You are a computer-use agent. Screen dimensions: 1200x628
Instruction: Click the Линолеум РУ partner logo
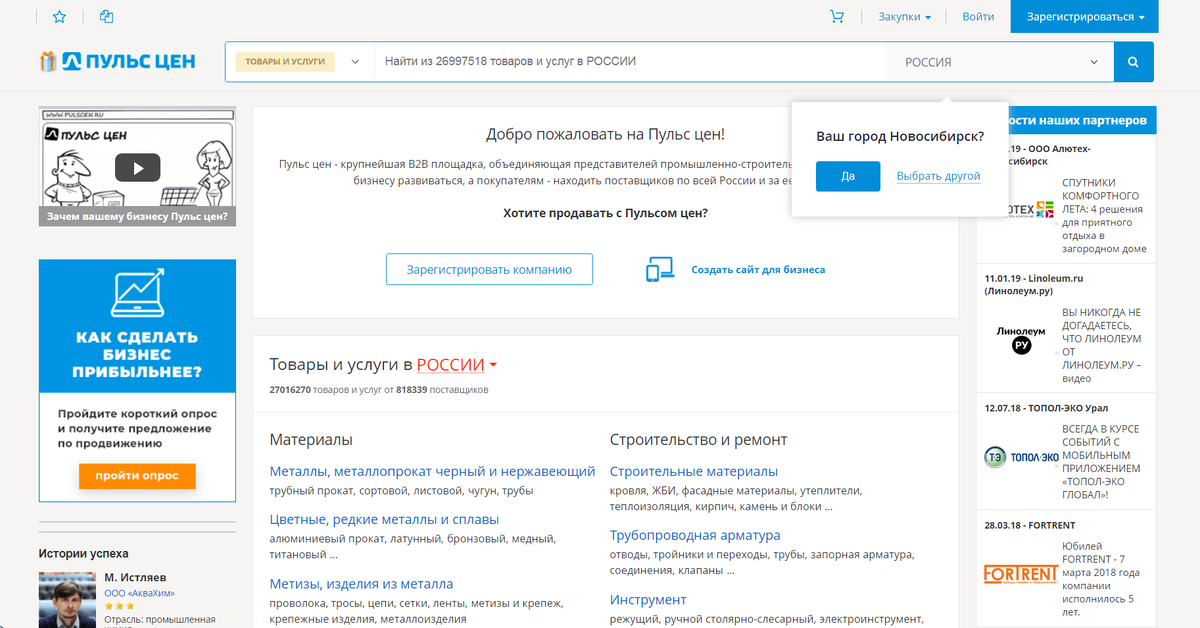tap(1021, 338)
